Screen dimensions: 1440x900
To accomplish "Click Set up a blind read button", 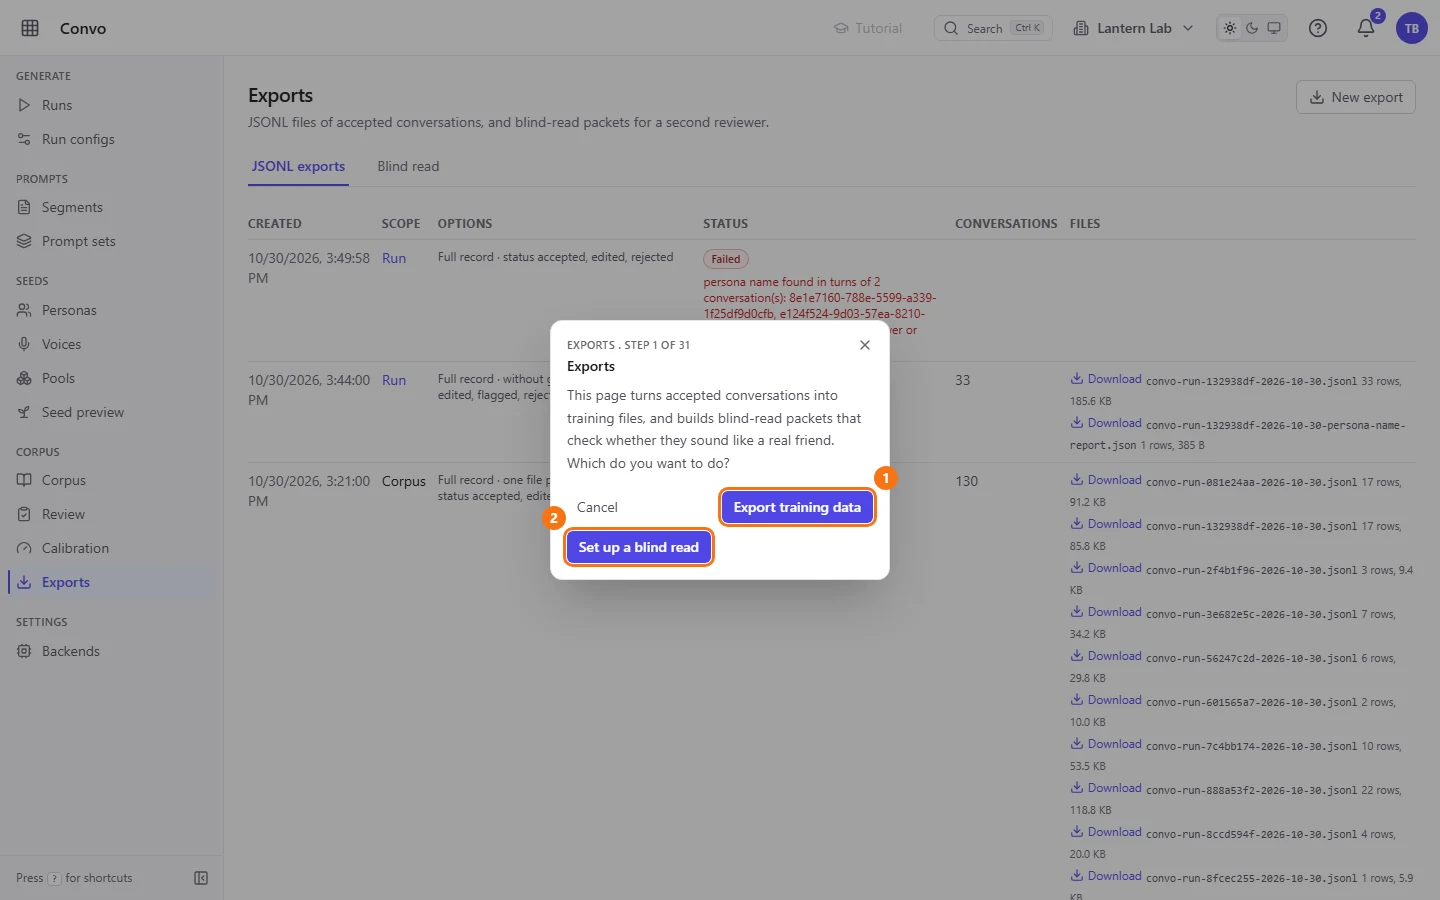I will pyautogui.click(x=639, y=547).
